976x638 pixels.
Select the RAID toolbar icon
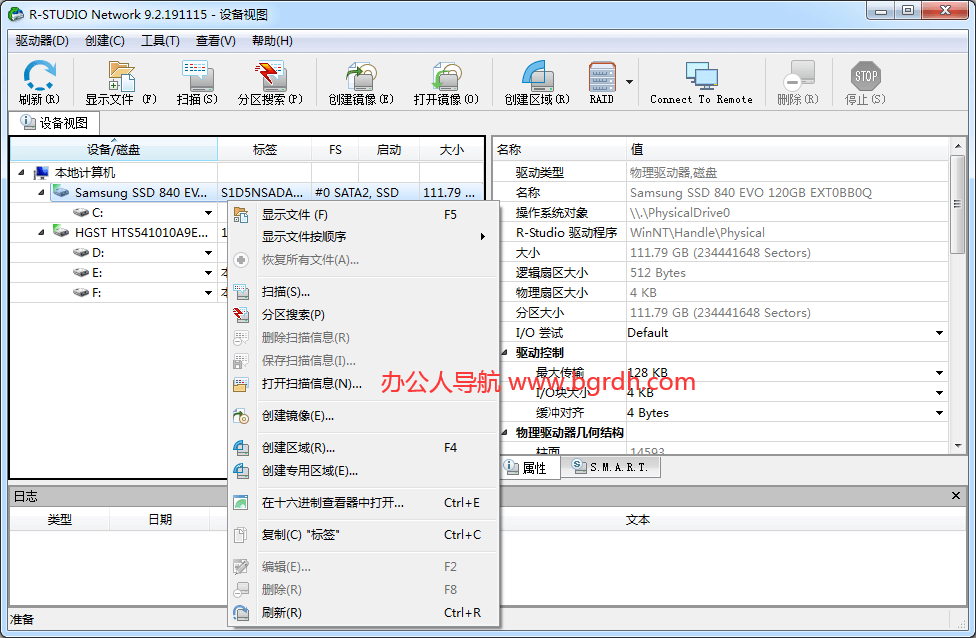tap(601, 80)
